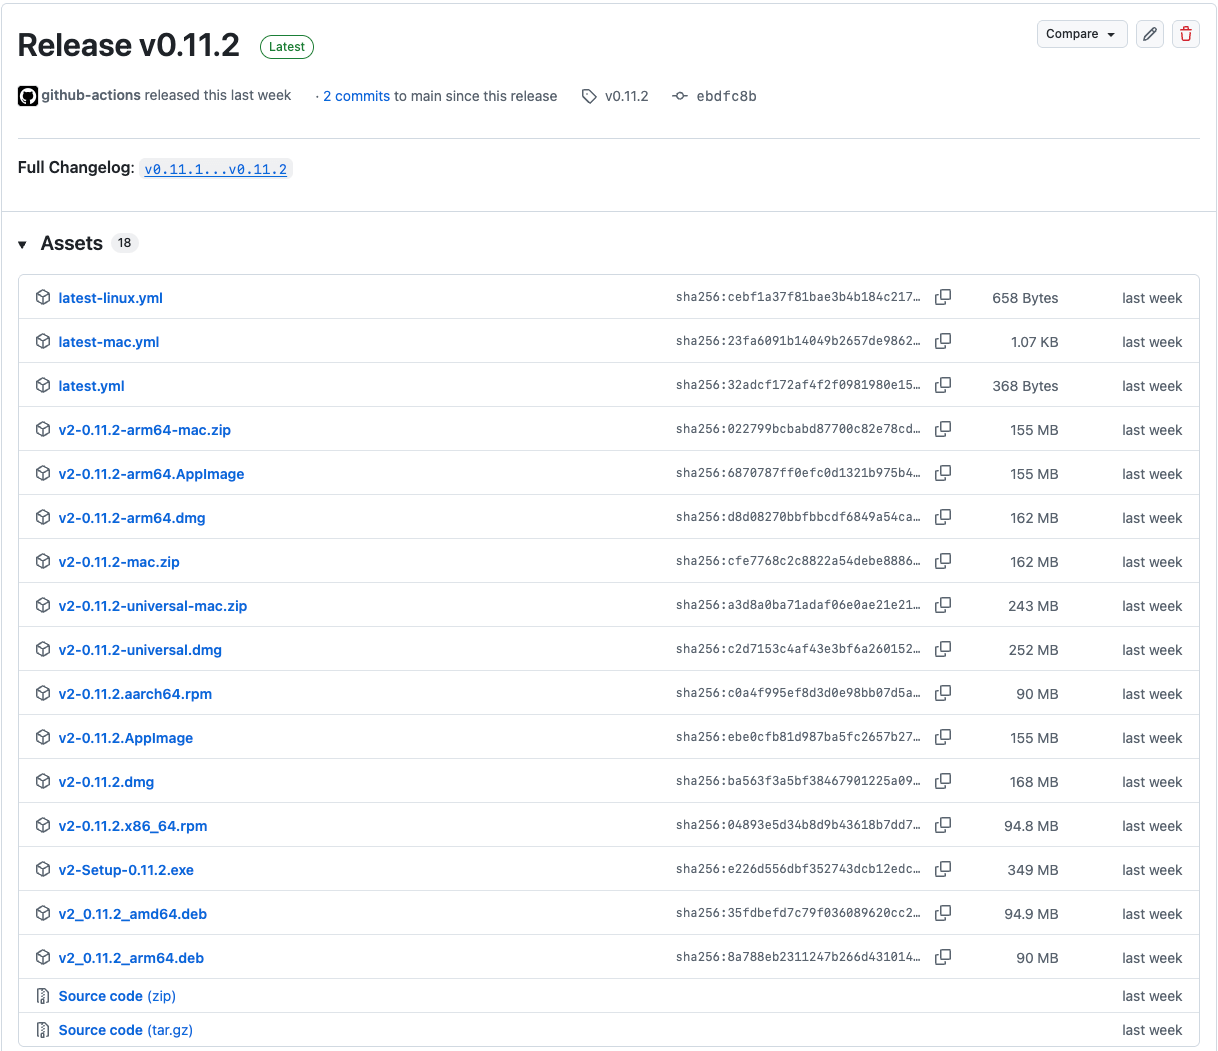Copy the checksum for v2-0.11.2-universal.dmg

pos(942,649)
